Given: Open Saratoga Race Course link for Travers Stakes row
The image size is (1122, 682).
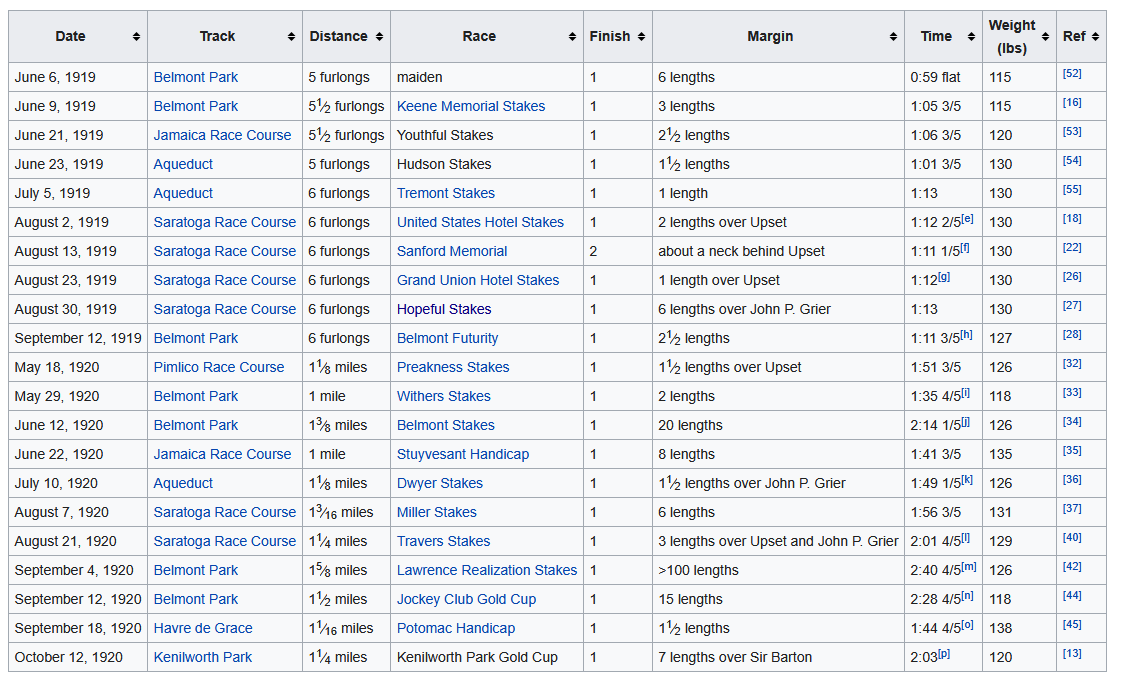Looking at the screenshot, I should click(x=225, y=541).
